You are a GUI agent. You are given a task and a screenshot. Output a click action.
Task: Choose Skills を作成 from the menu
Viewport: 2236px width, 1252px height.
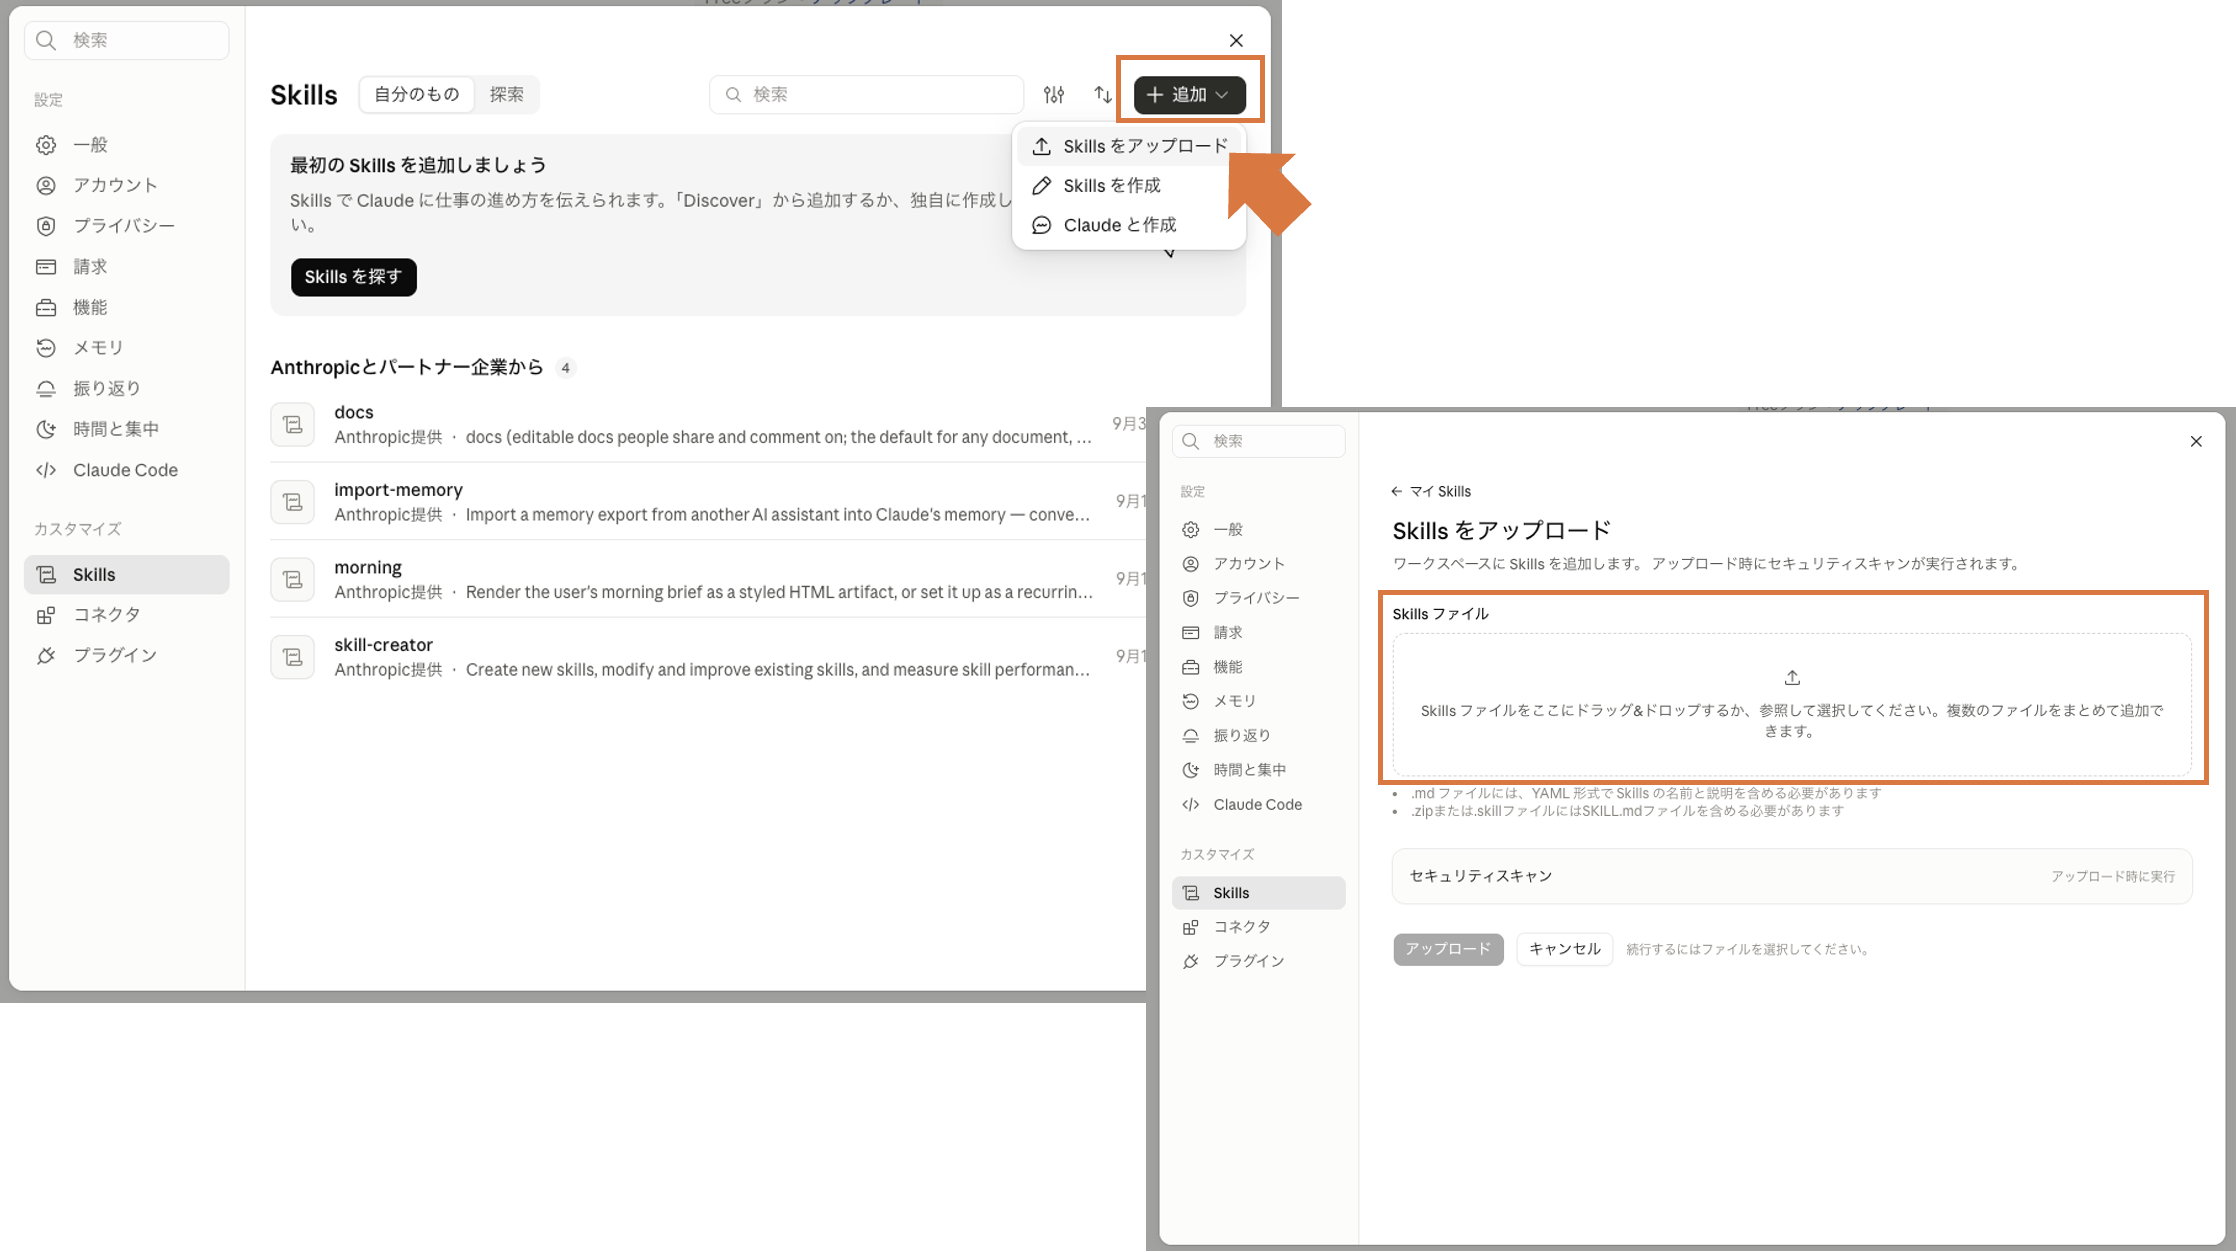1130,185
